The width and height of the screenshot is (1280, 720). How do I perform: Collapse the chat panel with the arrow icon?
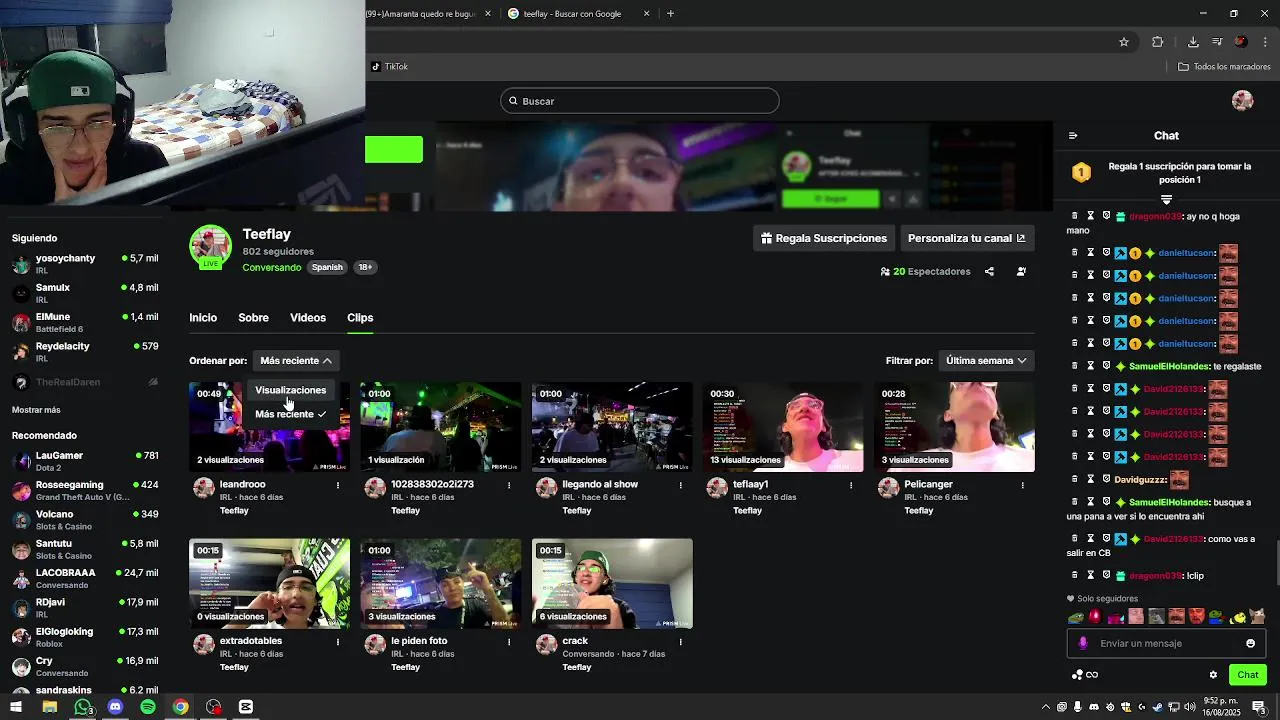(1073, 135)
